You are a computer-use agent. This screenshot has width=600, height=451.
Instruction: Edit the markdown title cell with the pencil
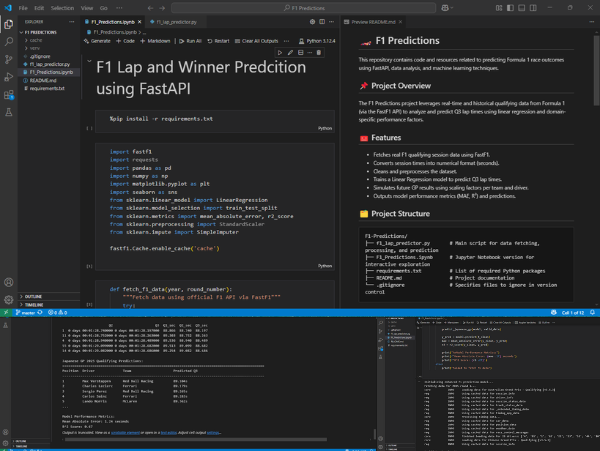click(290, 52)
